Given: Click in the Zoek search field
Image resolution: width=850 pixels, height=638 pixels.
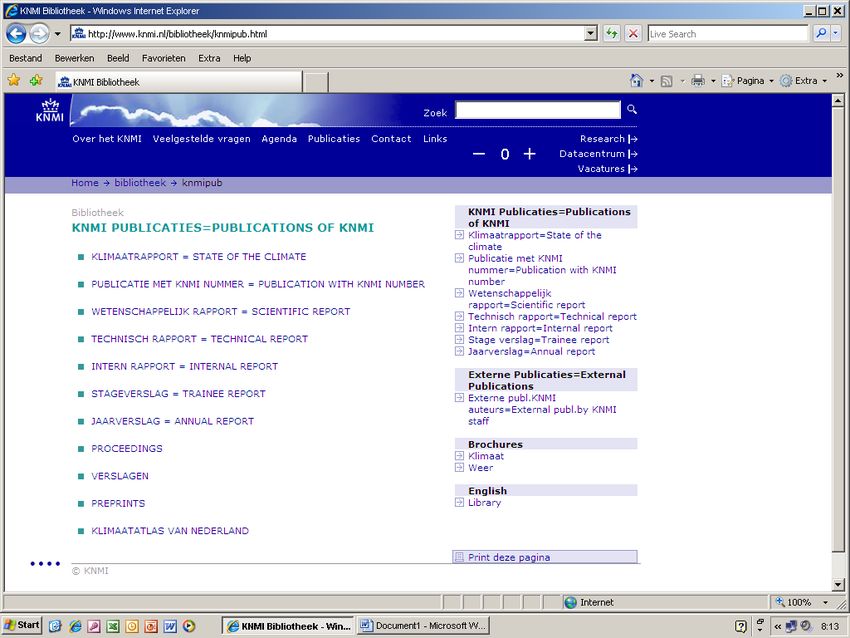Looking at the screenshot, I should pos(538,109).
